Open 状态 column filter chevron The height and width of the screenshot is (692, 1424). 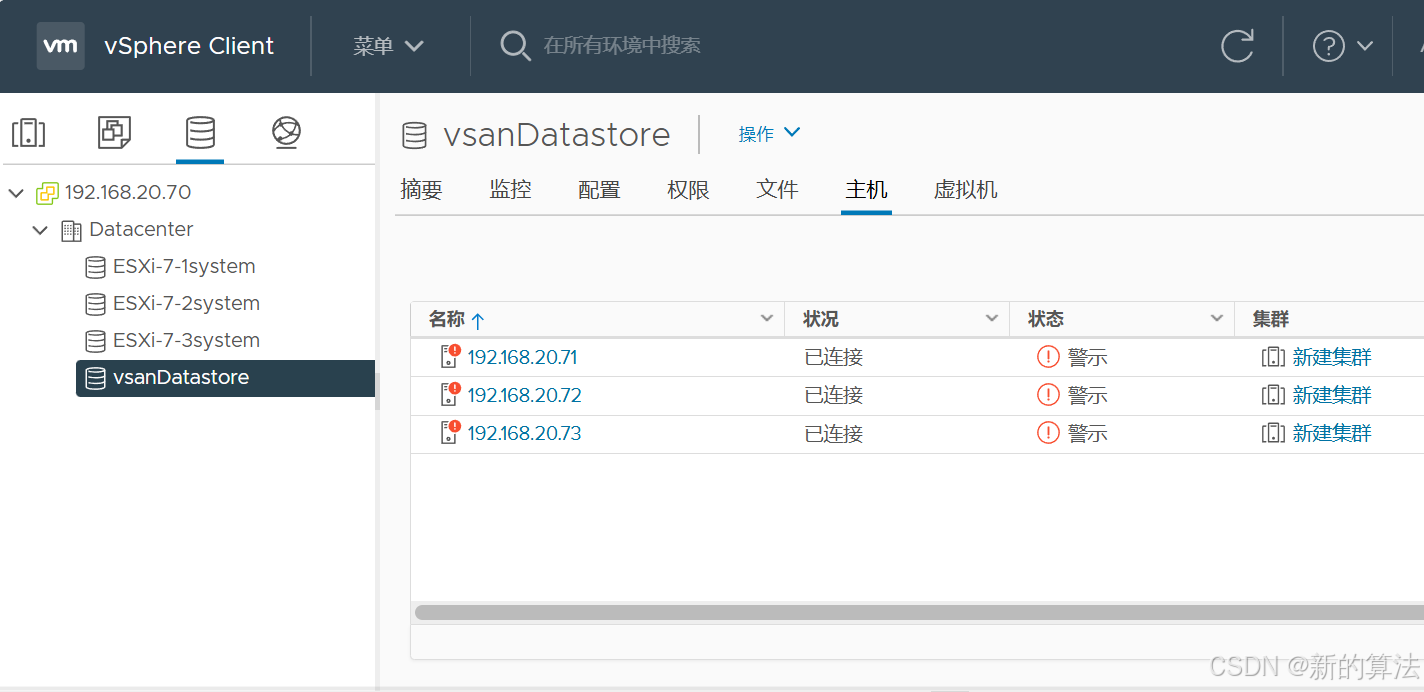pos(1217,319)
